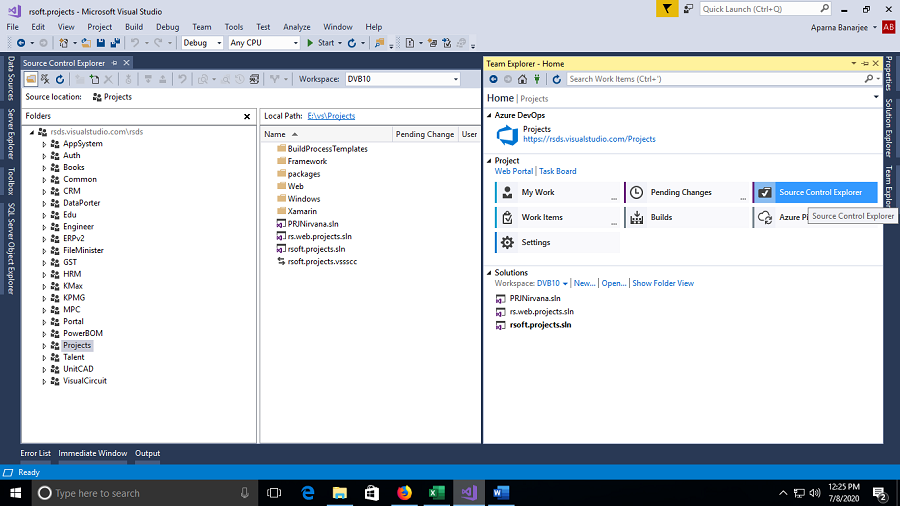Select the Xamarin folder in file list
Image resolution: width=900 pixels, height=506 pixels.
coord(302,211)
